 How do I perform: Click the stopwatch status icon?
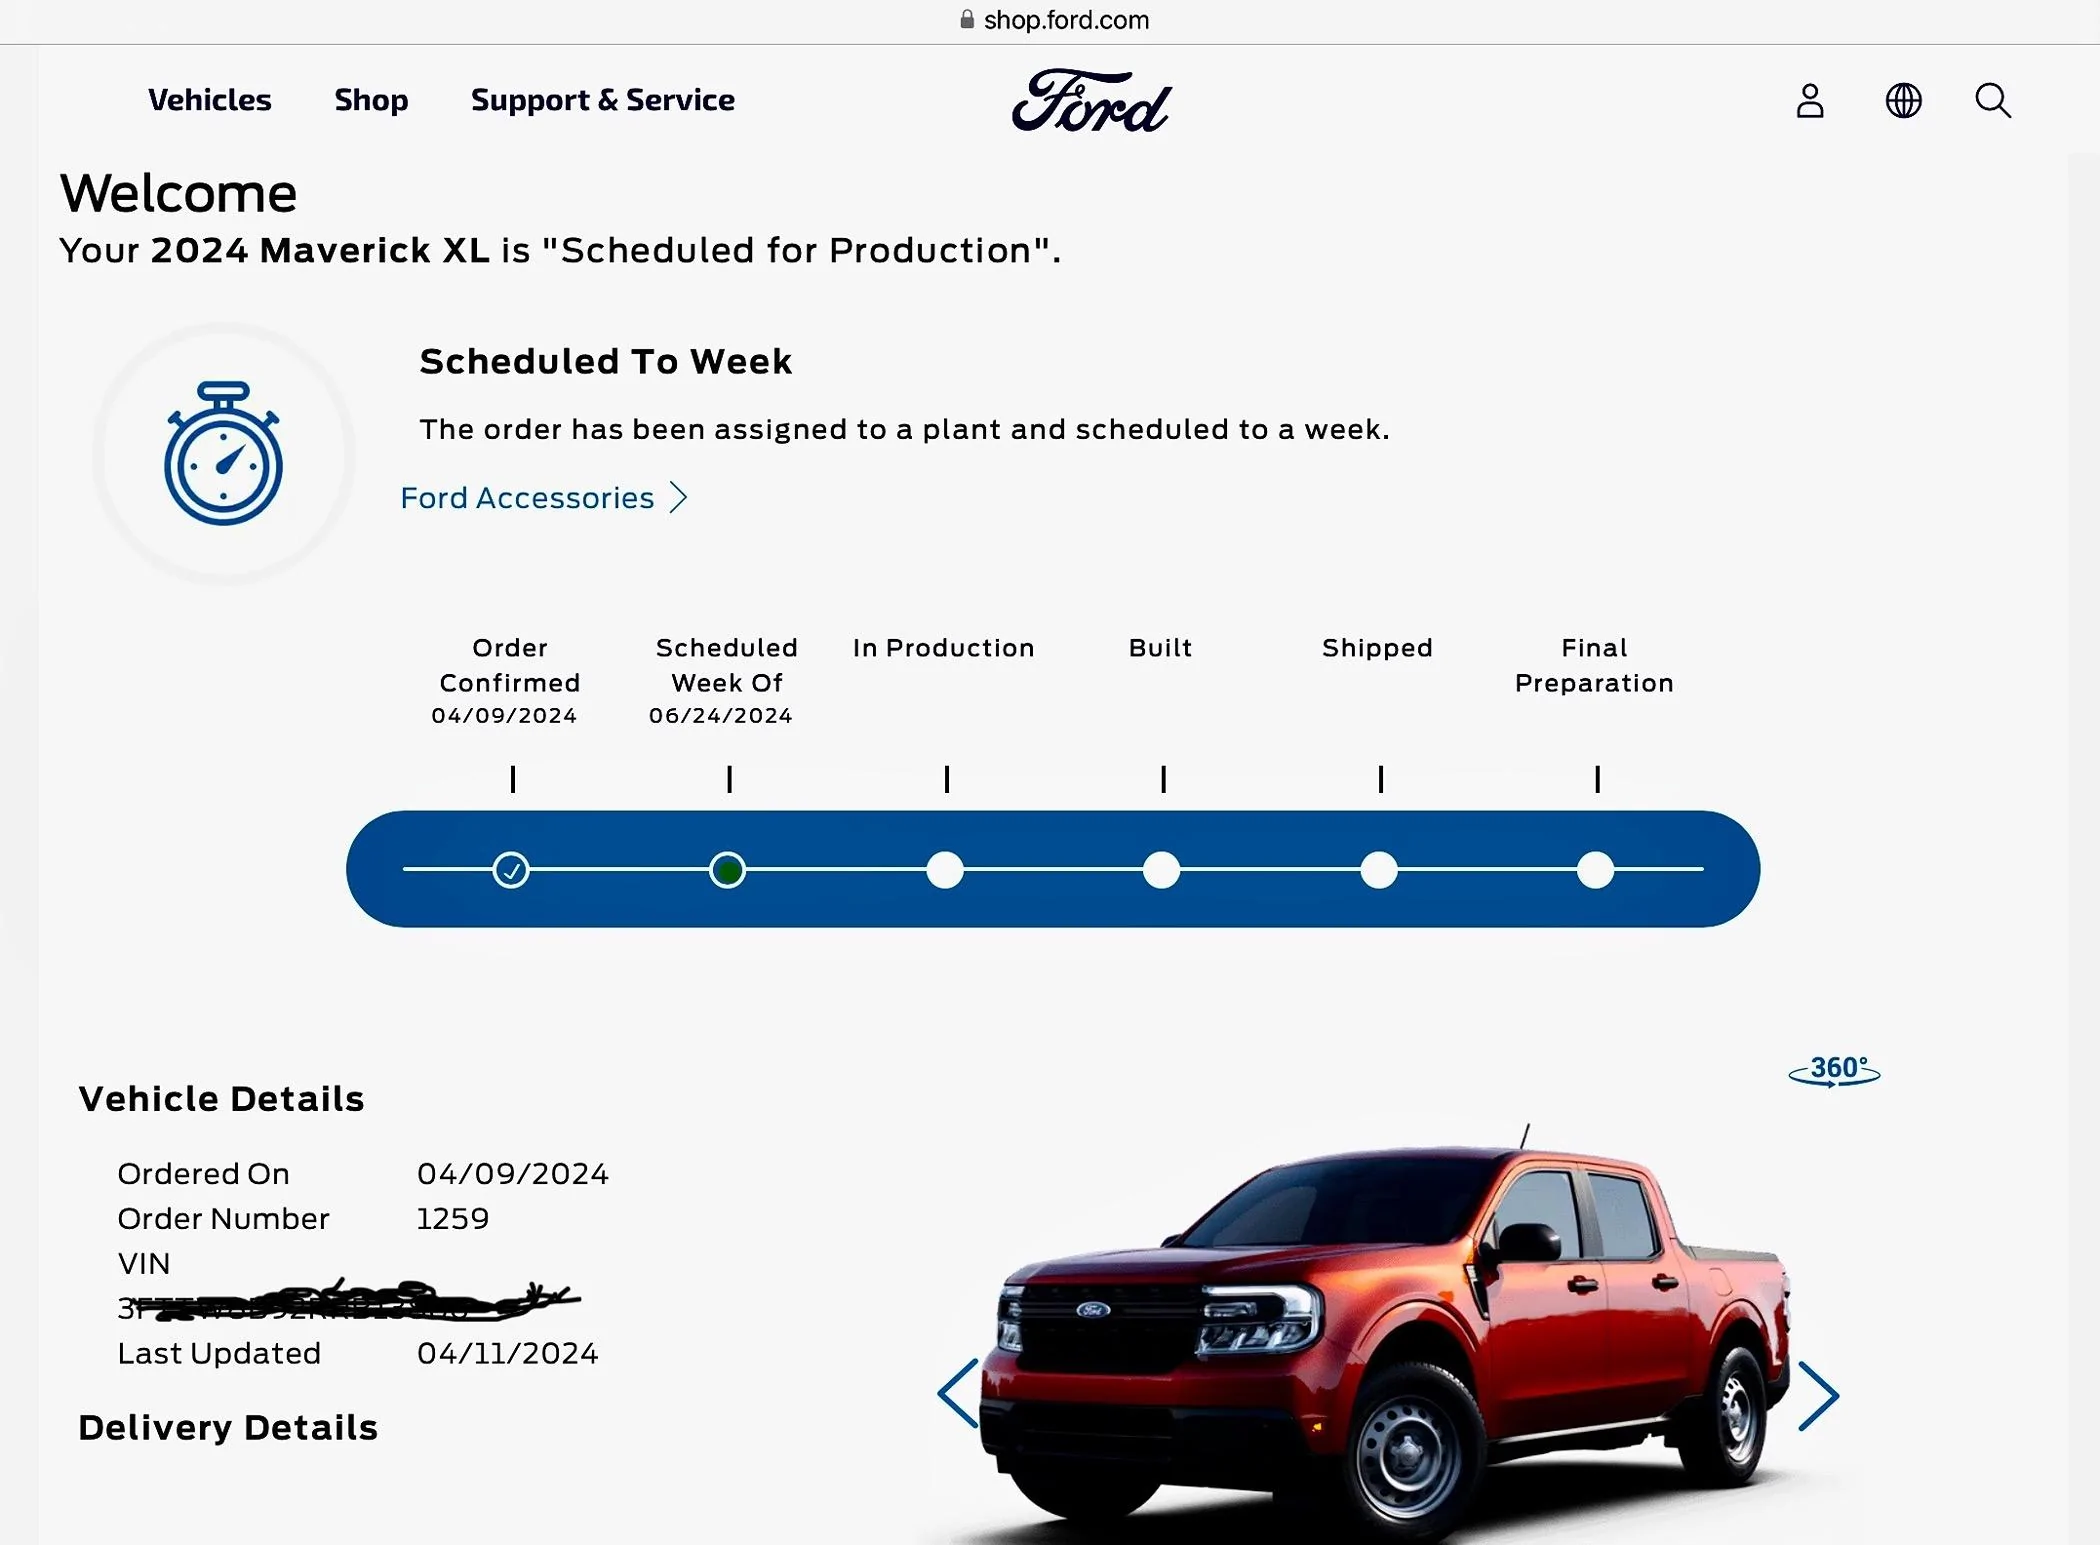point(223,453)
